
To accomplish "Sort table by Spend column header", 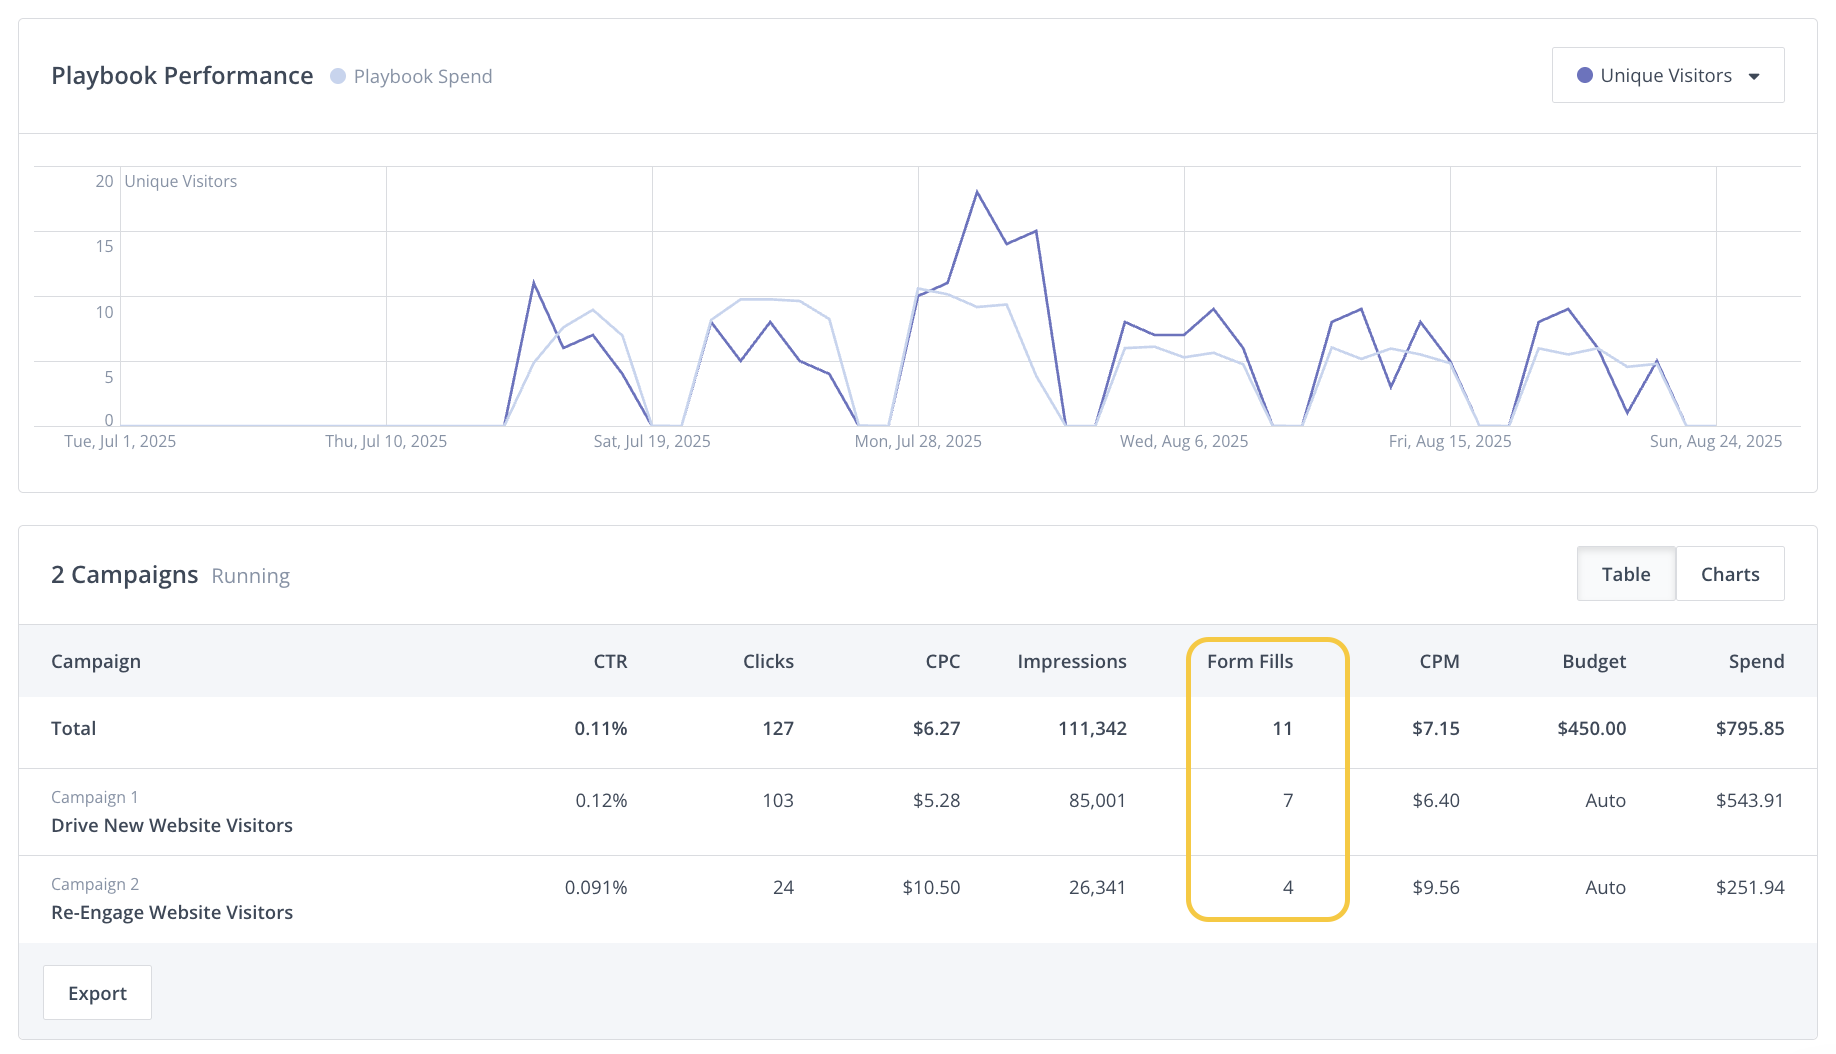I will click(x=1755, y=661).
